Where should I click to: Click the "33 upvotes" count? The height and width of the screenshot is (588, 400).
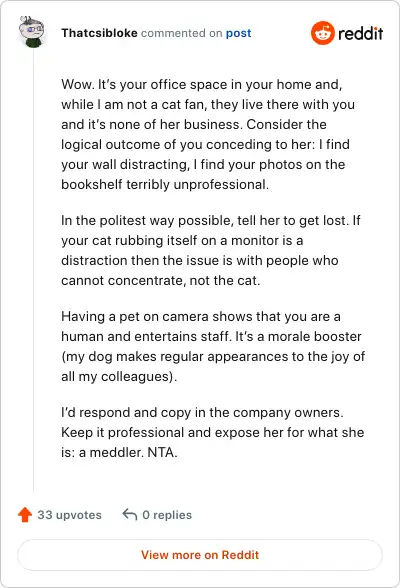pos(69,515)
